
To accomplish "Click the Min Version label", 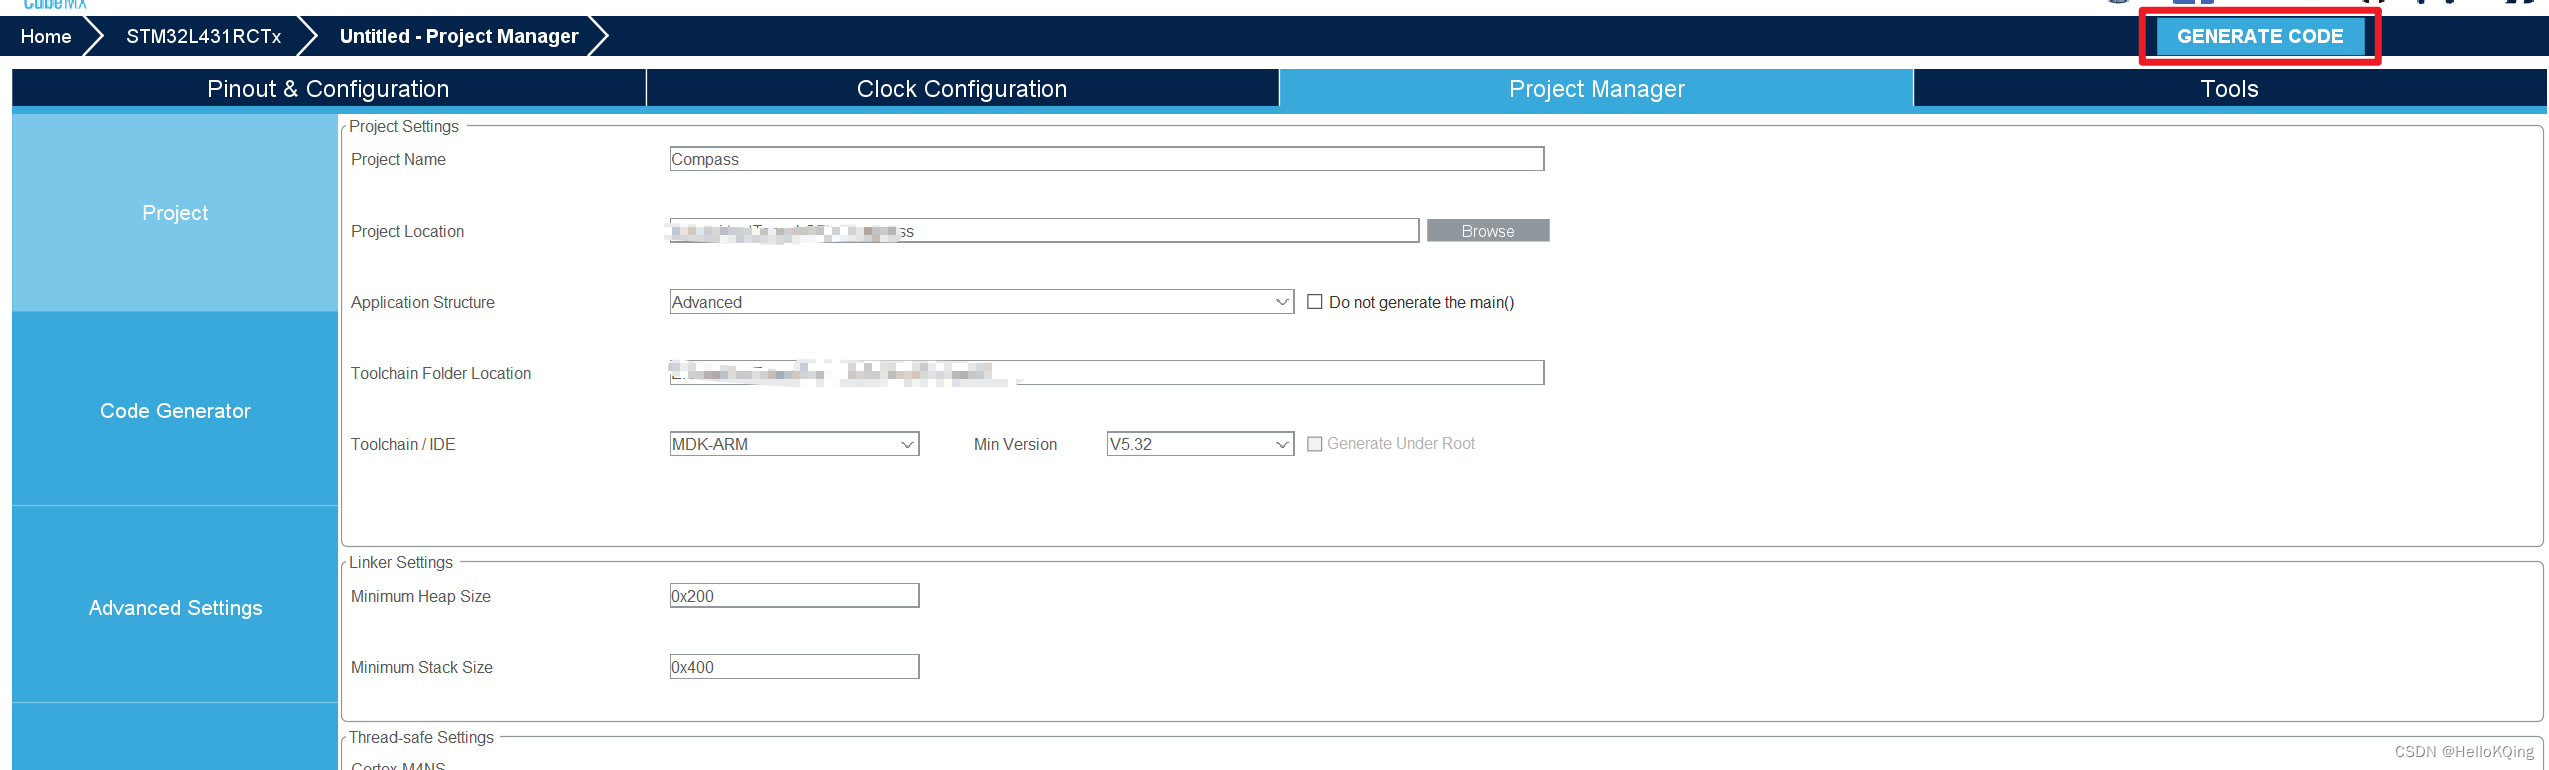I will 1015,444.
